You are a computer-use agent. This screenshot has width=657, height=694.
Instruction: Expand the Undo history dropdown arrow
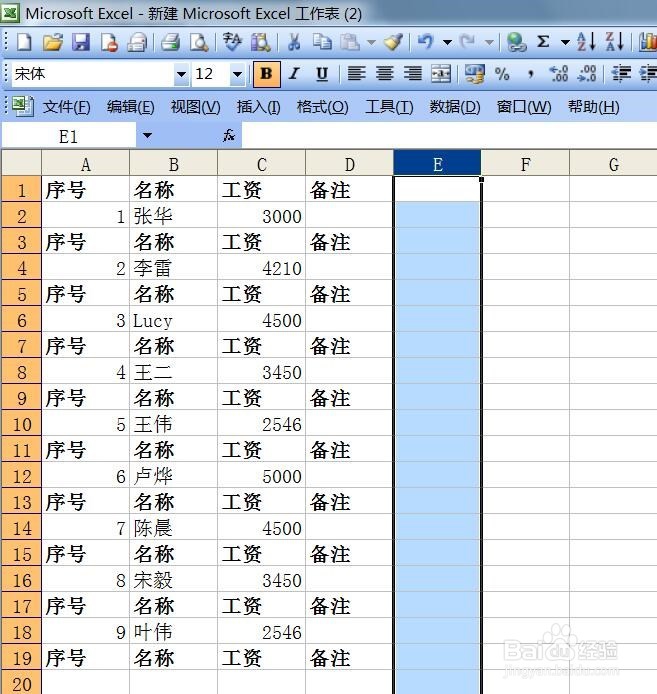coord(448,43)
